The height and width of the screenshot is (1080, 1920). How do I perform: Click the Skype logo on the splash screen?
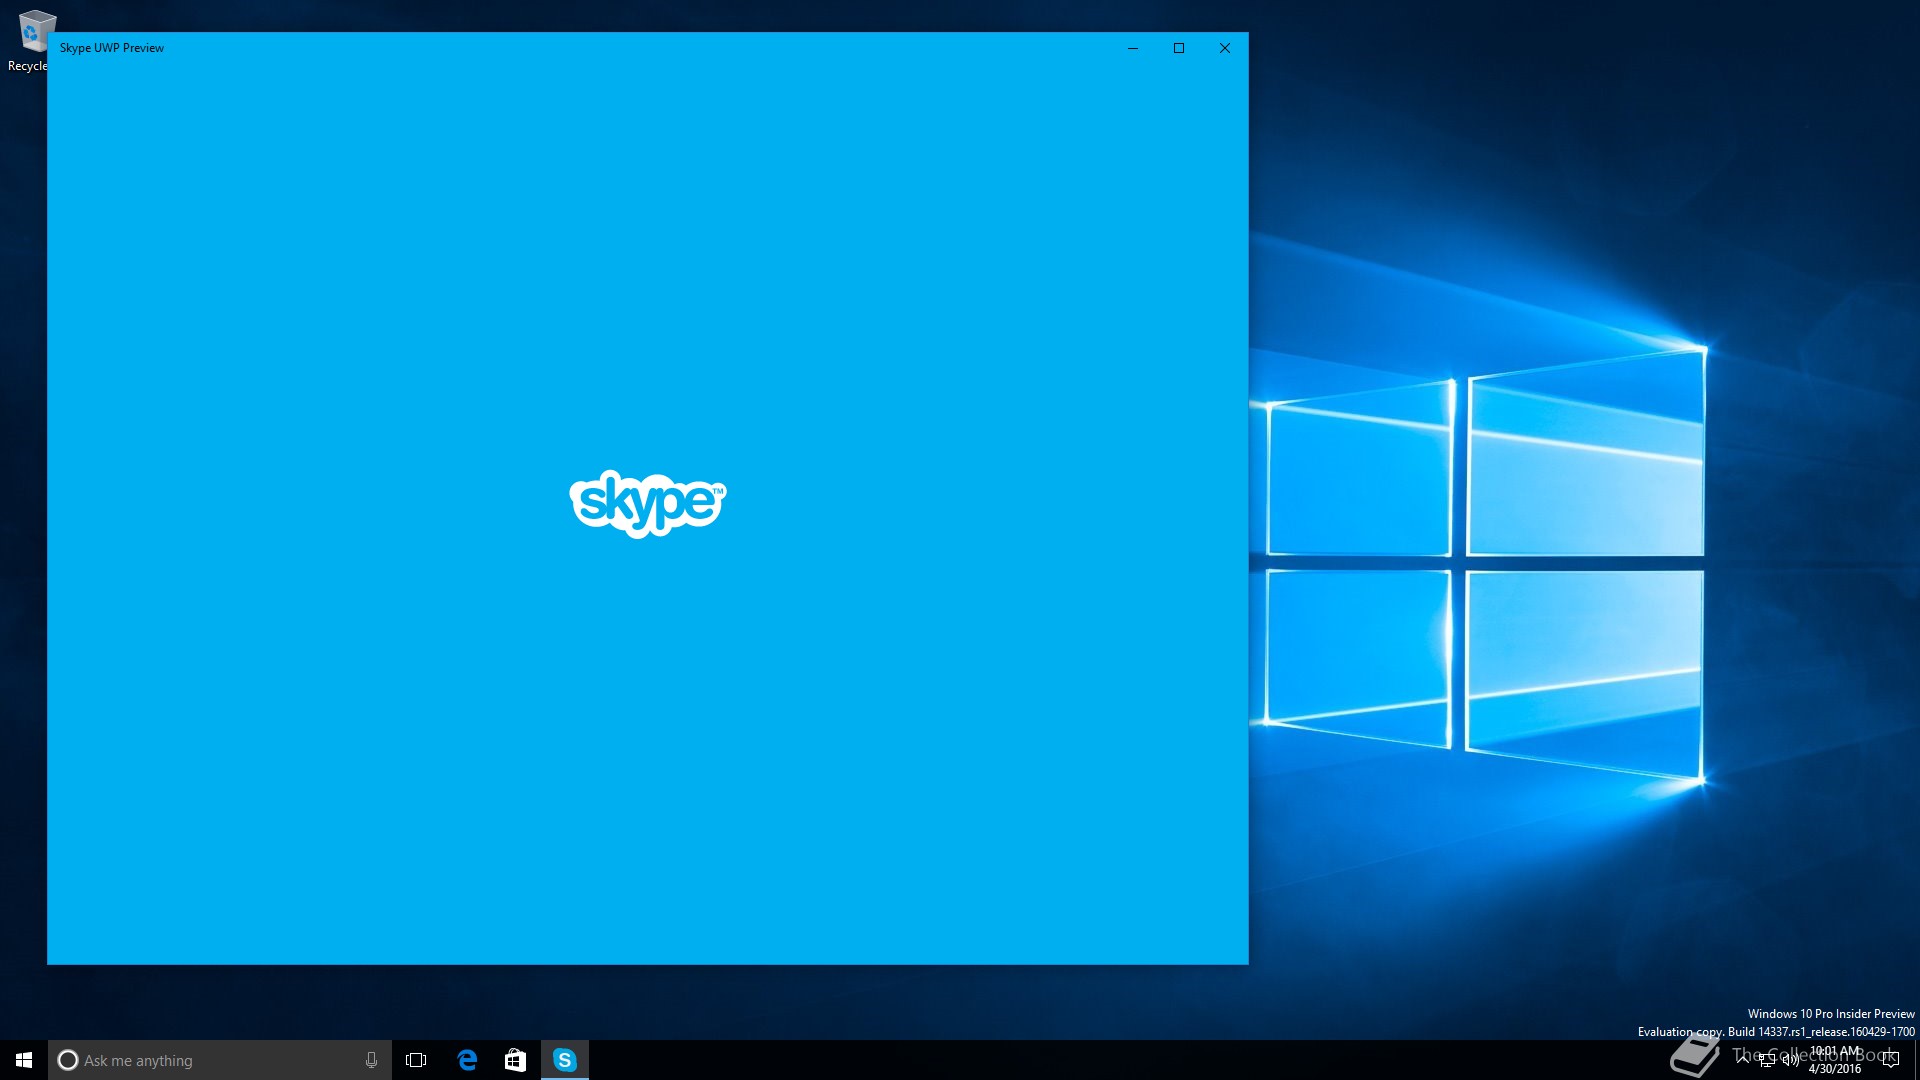point(648,504)
